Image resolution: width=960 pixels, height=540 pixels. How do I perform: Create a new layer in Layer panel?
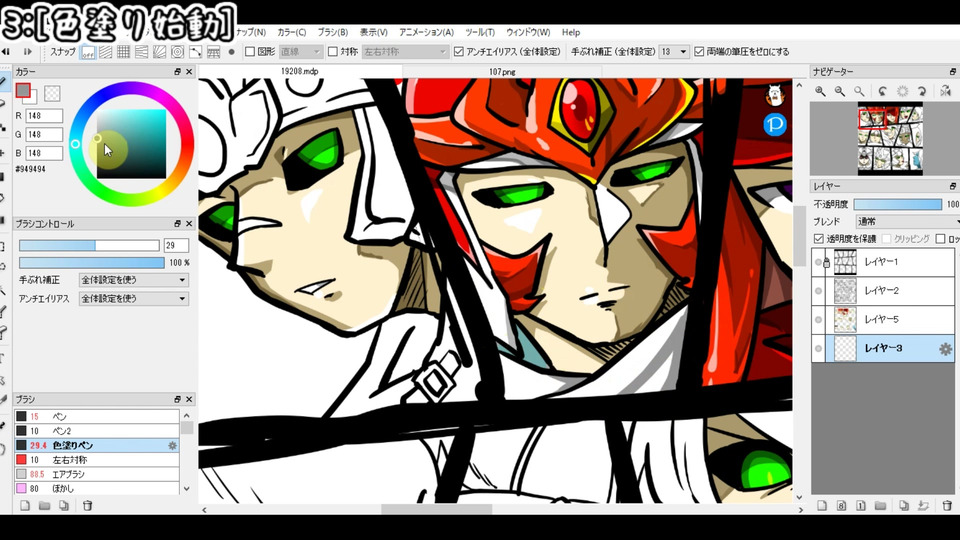(822, 506)
